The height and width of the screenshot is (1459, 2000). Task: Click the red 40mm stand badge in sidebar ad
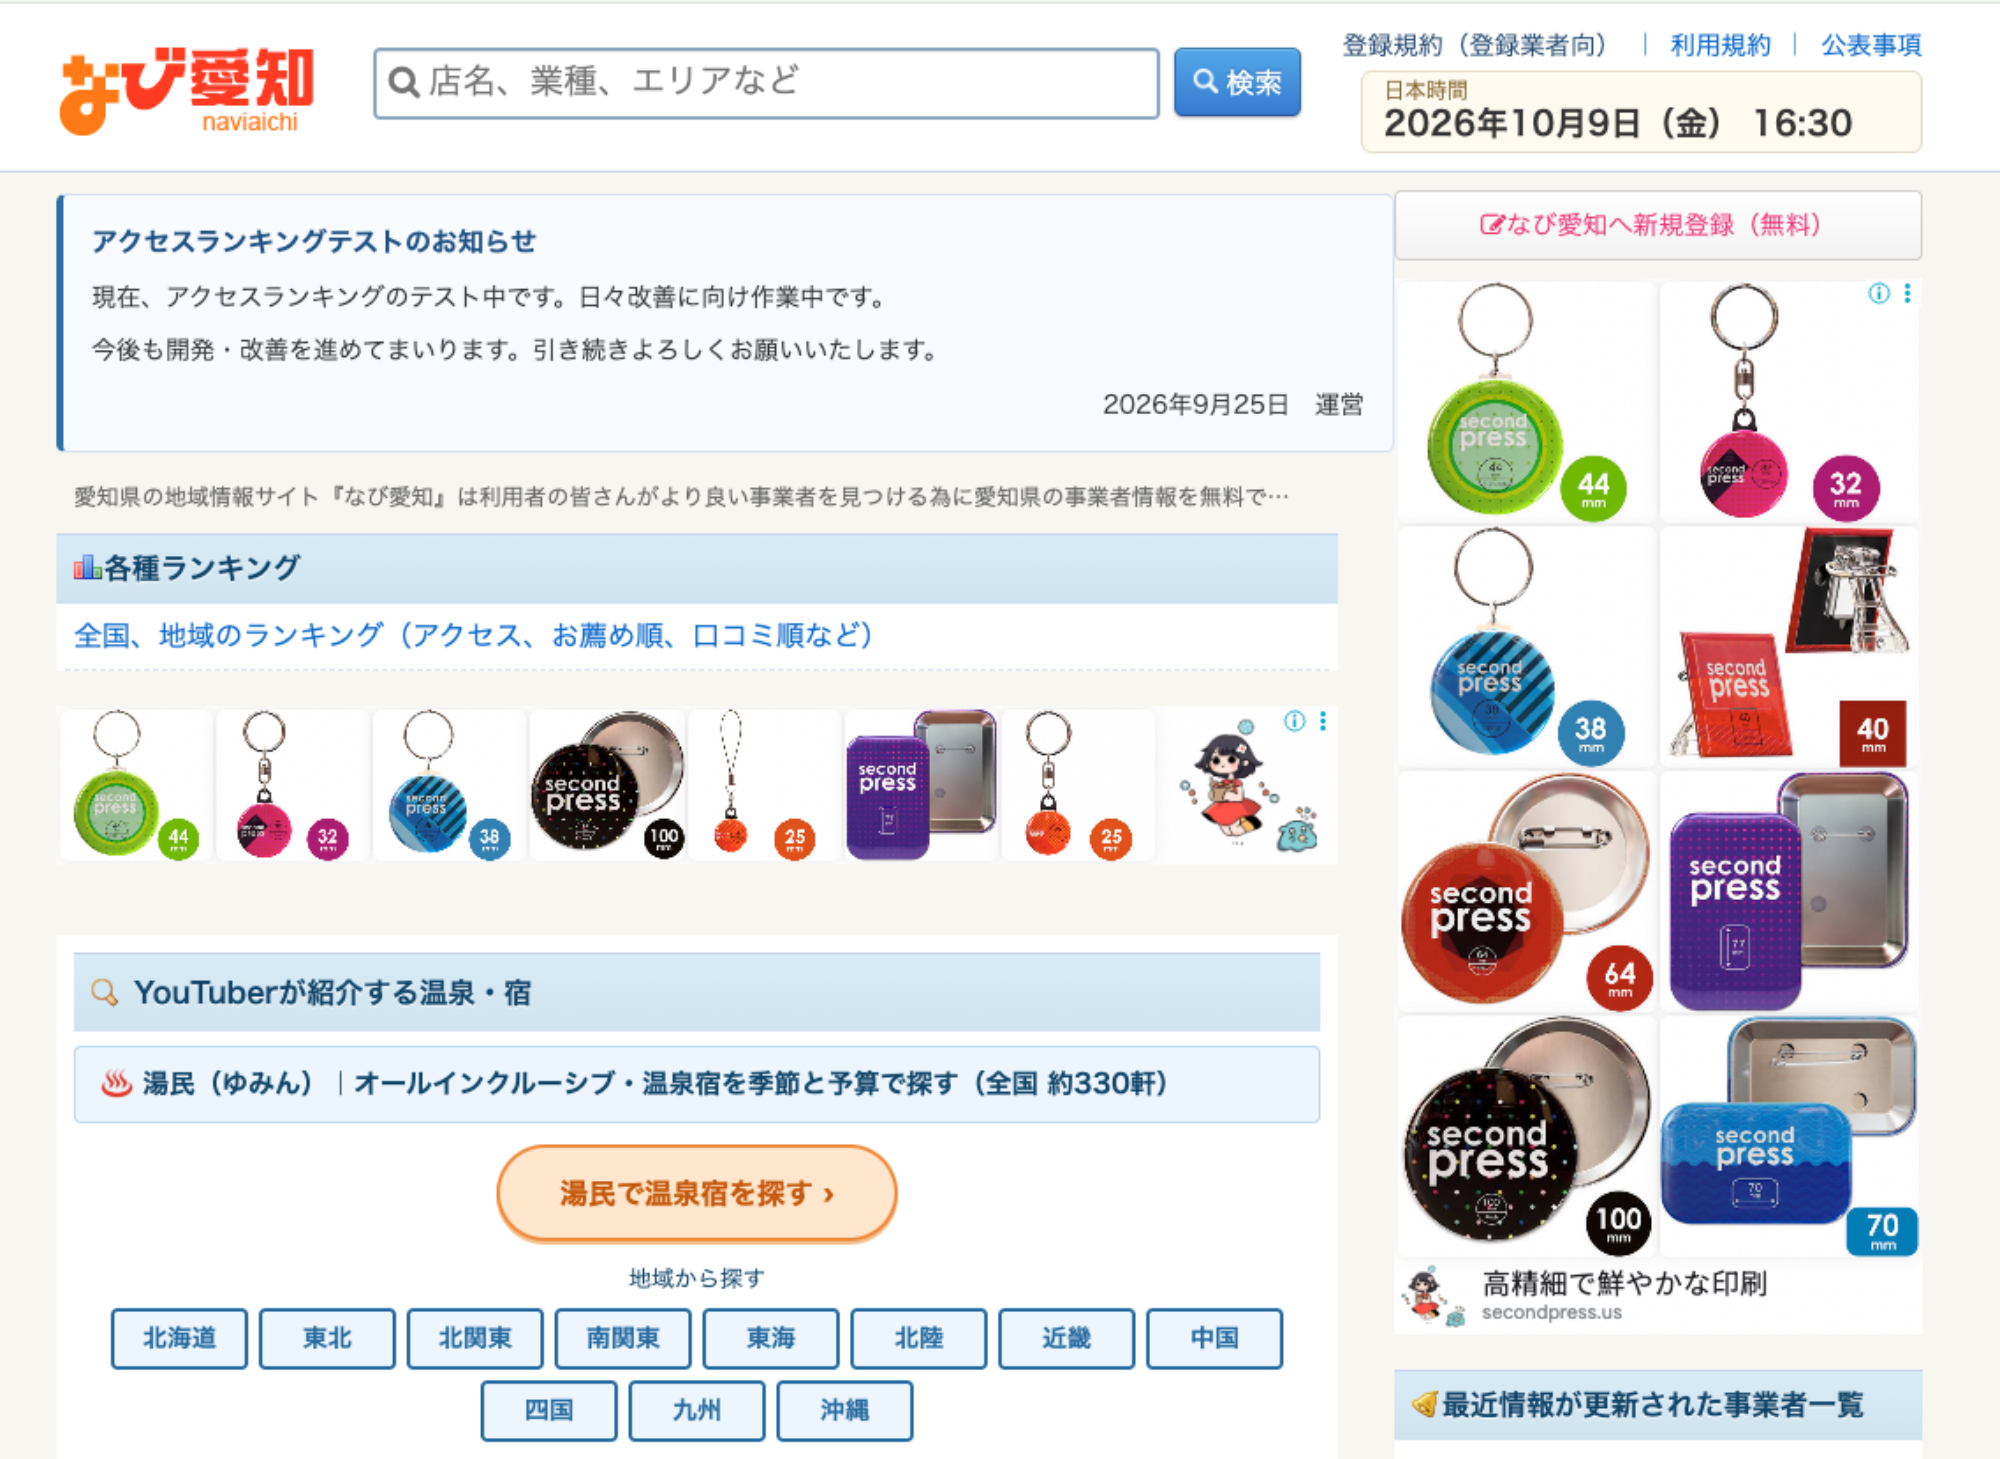(1790, 647)
